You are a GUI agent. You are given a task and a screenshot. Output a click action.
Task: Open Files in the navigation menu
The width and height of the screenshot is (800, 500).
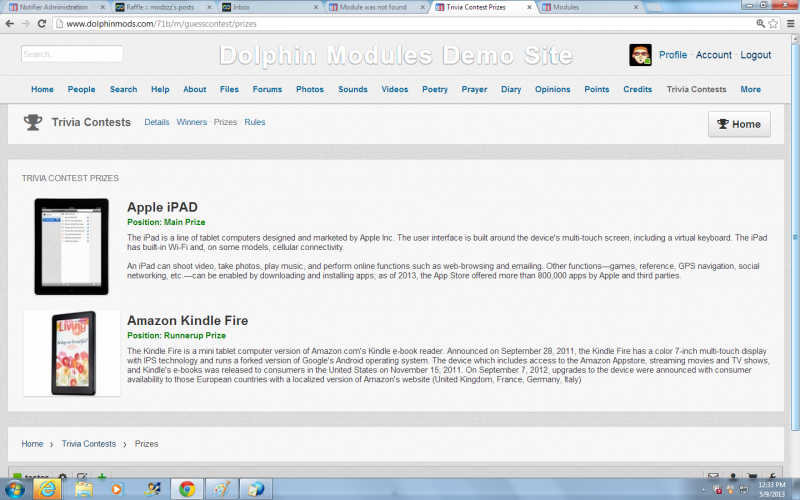pos(229,89)
